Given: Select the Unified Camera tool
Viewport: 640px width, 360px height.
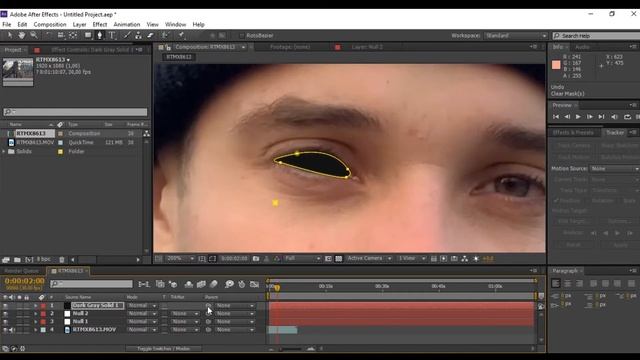Looking at the screenshot, I should coord(61,36).
